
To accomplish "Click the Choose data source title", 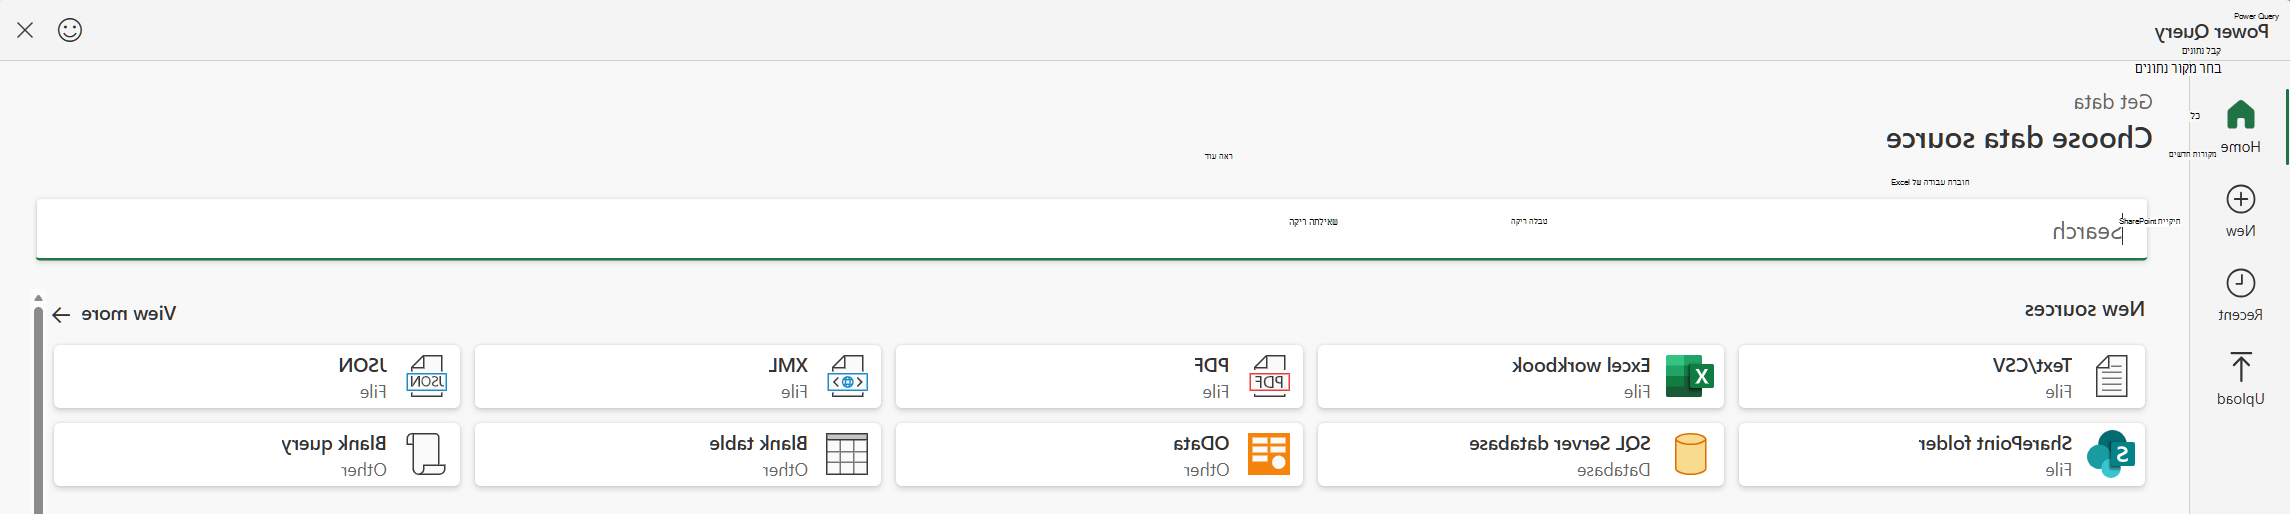I will pos(2018,138).
